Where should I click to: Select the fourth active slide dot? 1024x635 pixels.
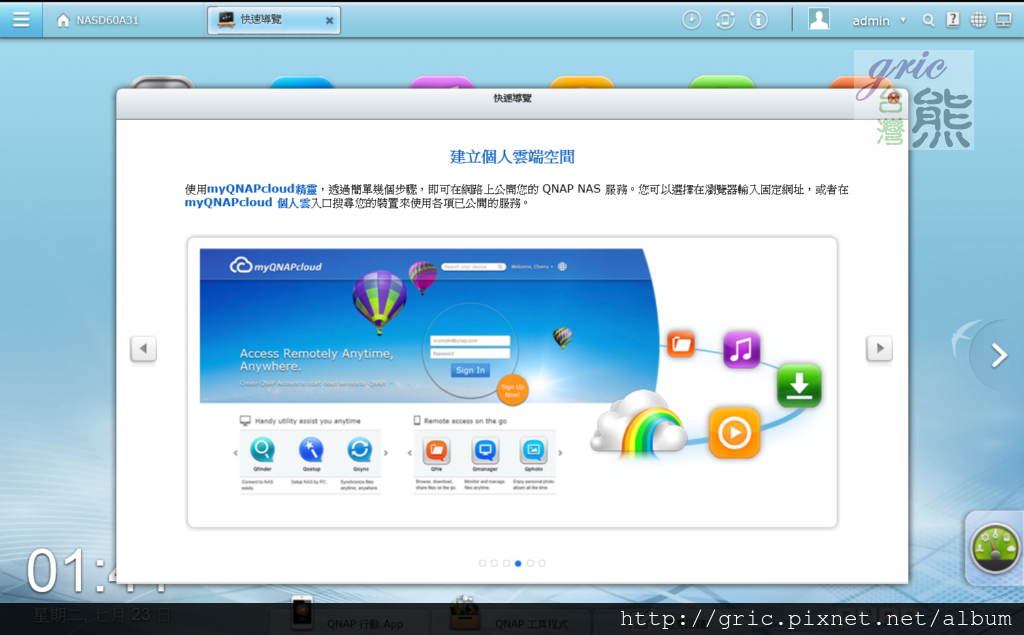coord(518,563)
